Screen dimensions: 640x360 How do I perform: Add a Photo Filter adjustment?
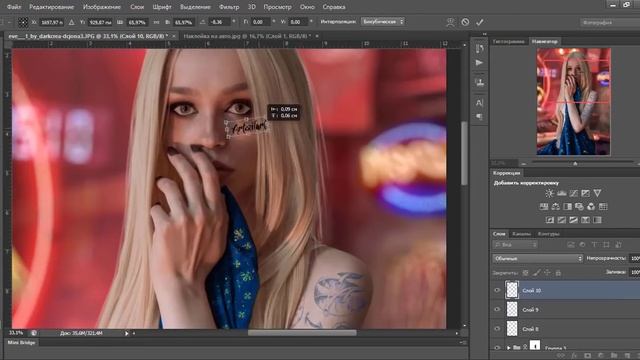pos(579,207)
